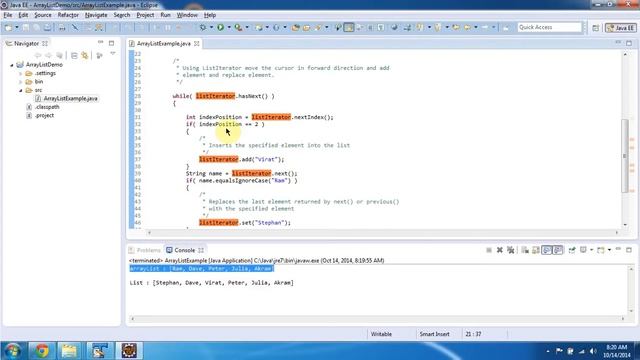Select ArrayListExample.java in Navigator tree

[70, 98]
